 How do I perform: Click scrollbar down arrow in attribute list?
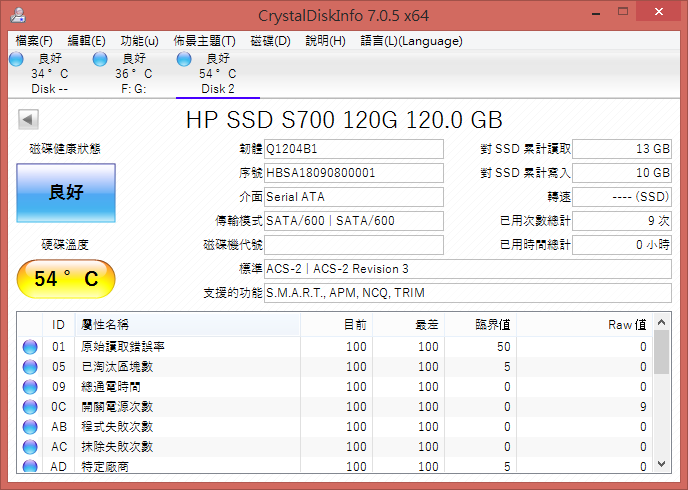click(662, 464)
